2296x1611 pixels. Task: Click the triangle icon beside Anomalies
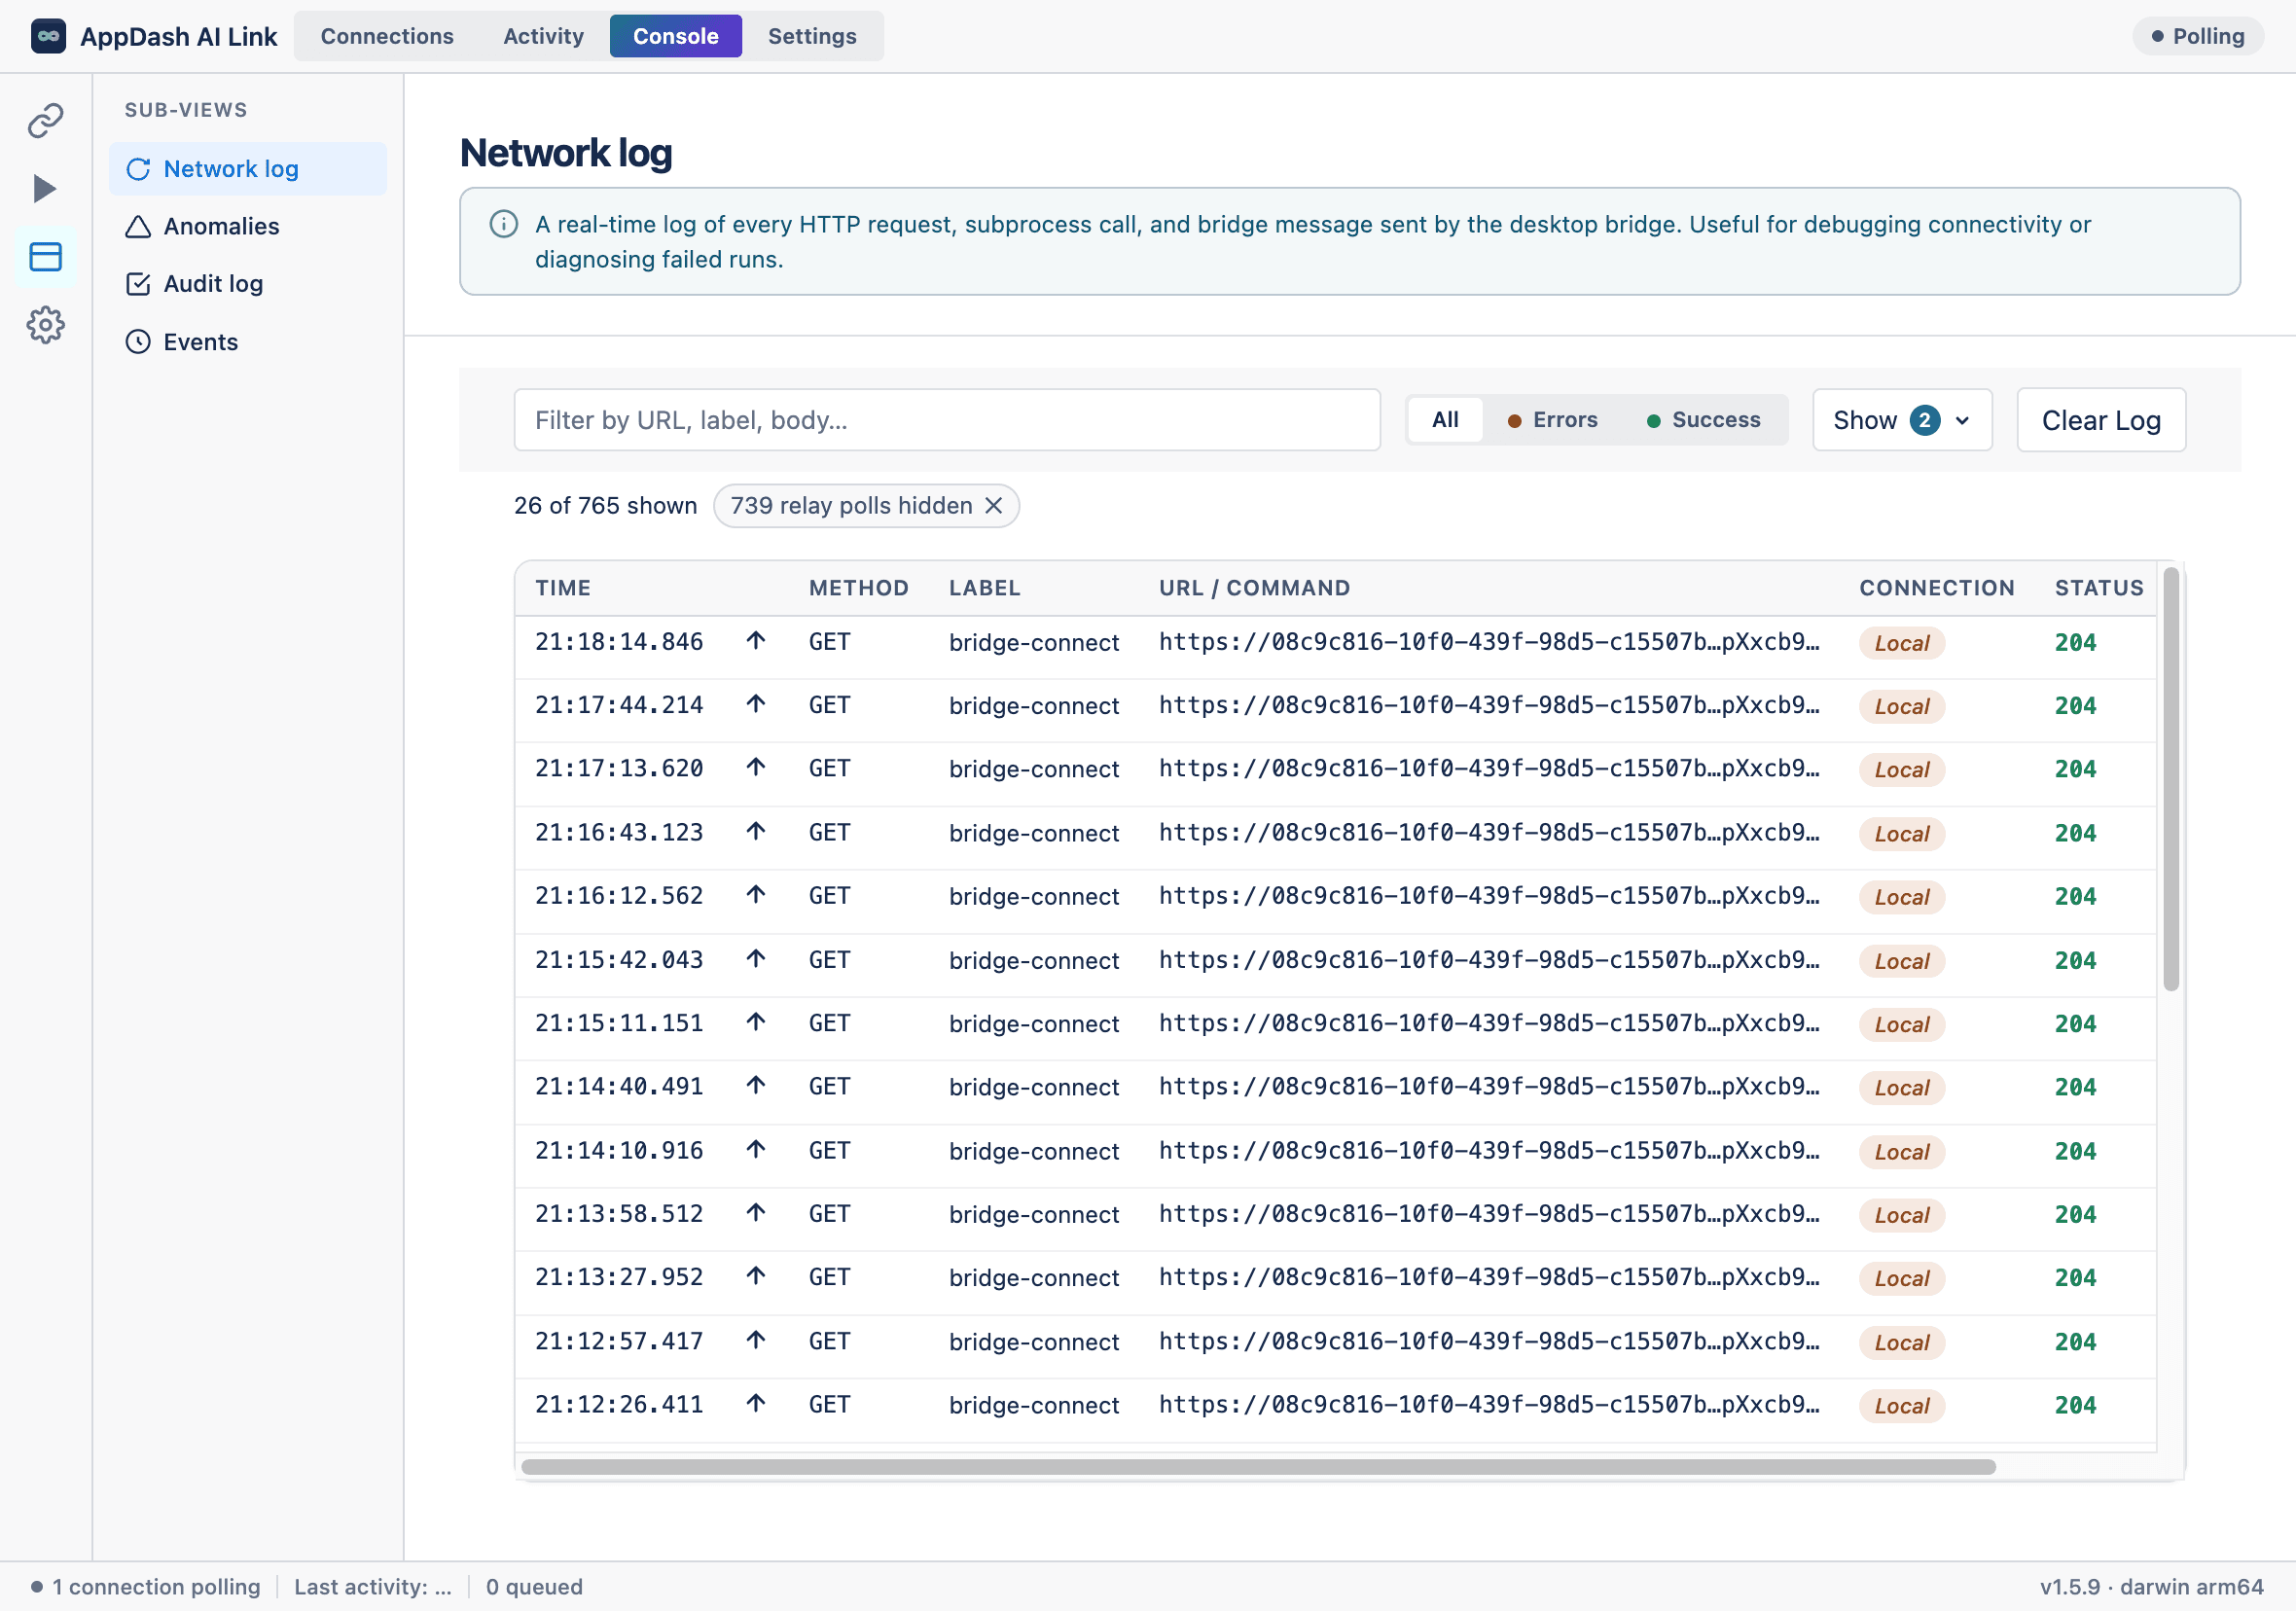coord(138,227)
